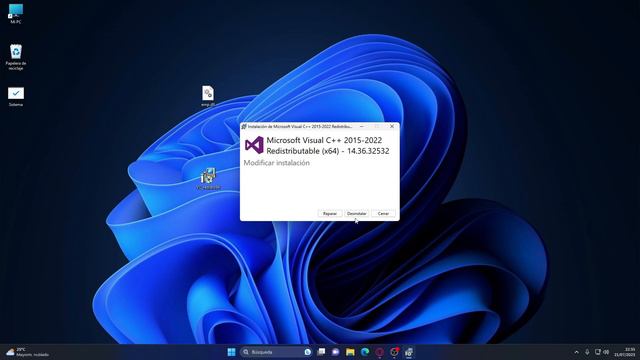Open File Explorer from the taskbar
This screenshot has height=360, width=640.
(x=350, y=352)
